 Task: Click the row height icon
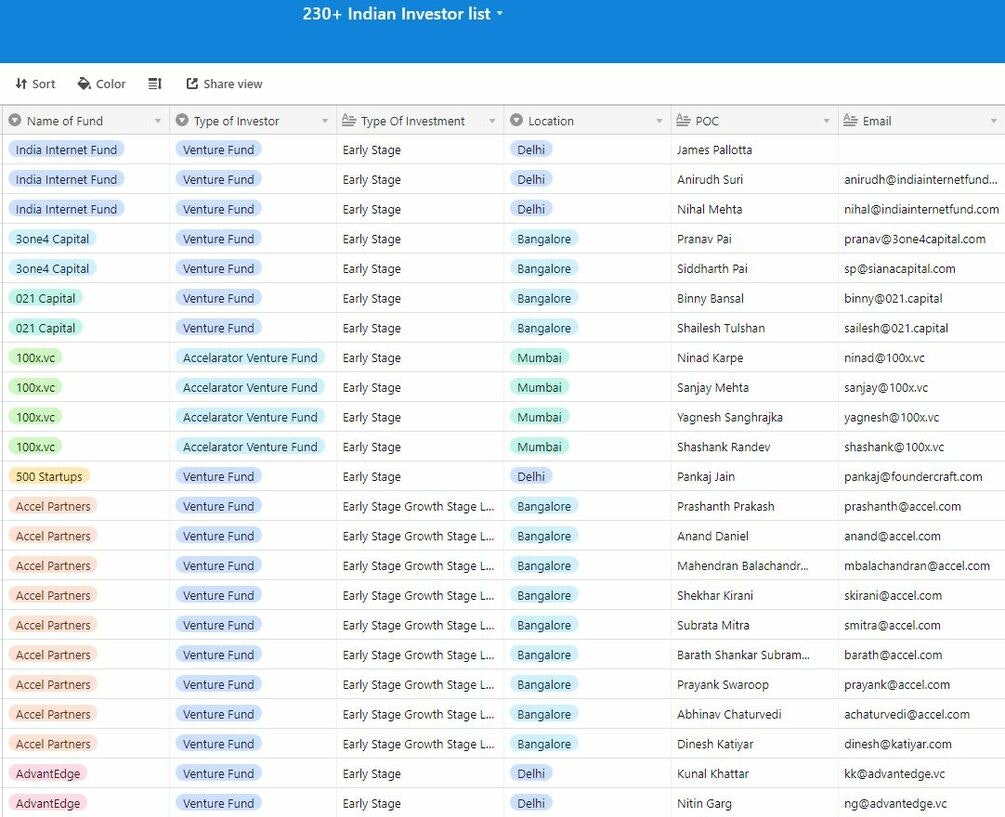(155, 84)
